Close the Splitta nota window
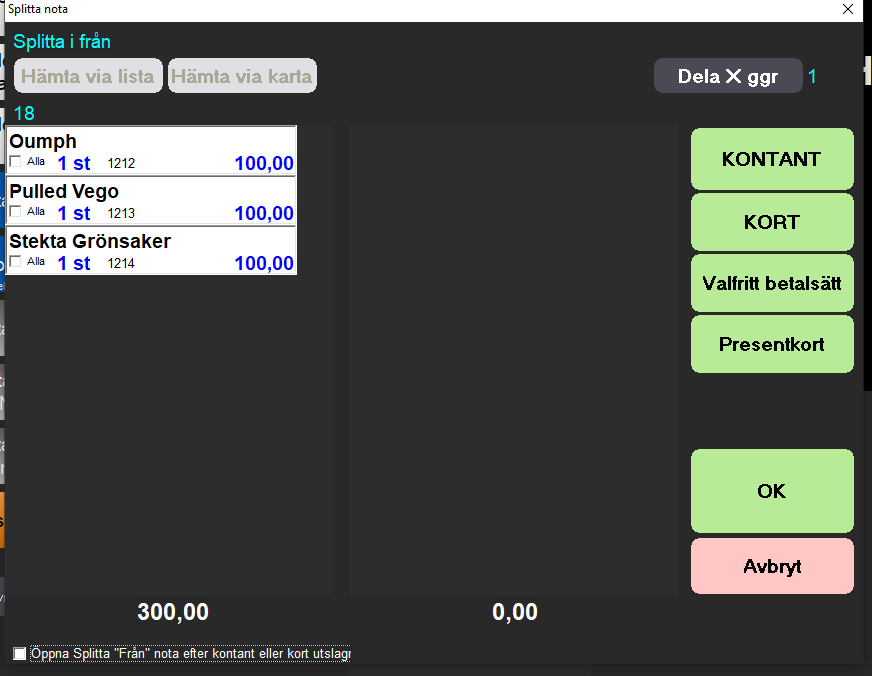 point(848,9)
